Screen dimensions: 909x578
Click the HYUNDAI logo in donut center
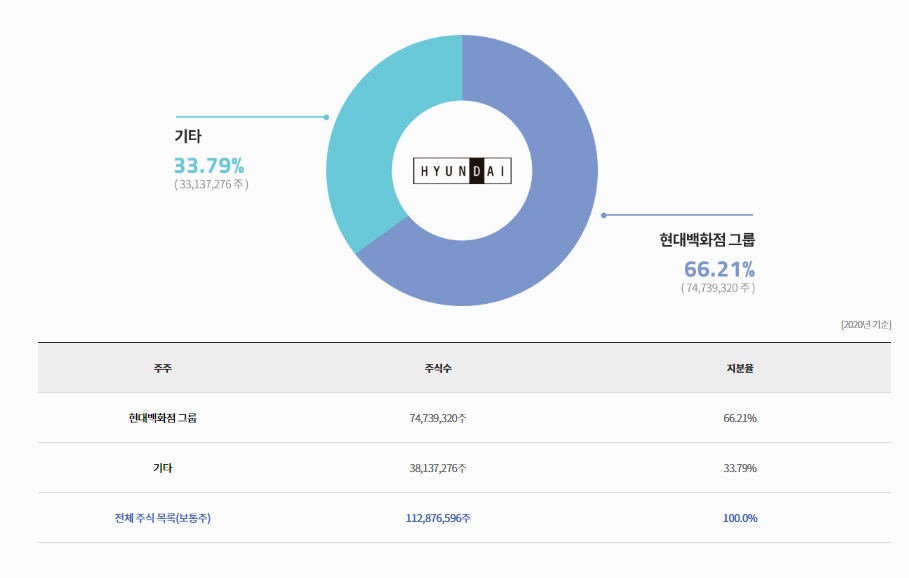[462, 171]
